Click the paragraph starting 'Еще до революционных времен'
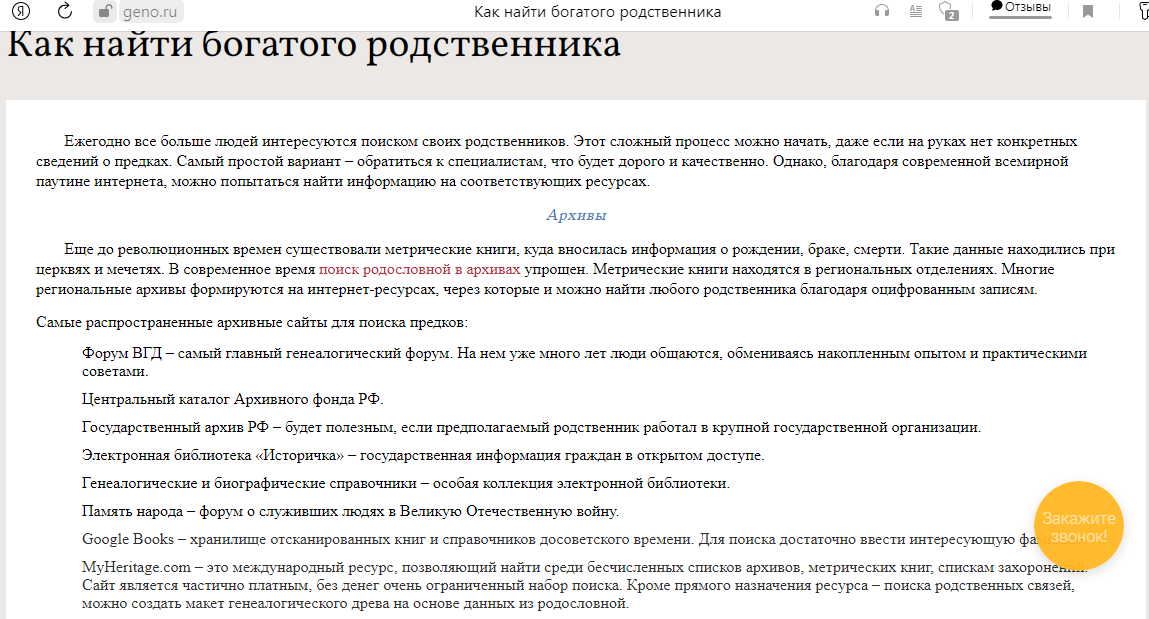 pyautogui.click(x=575, y=270)
